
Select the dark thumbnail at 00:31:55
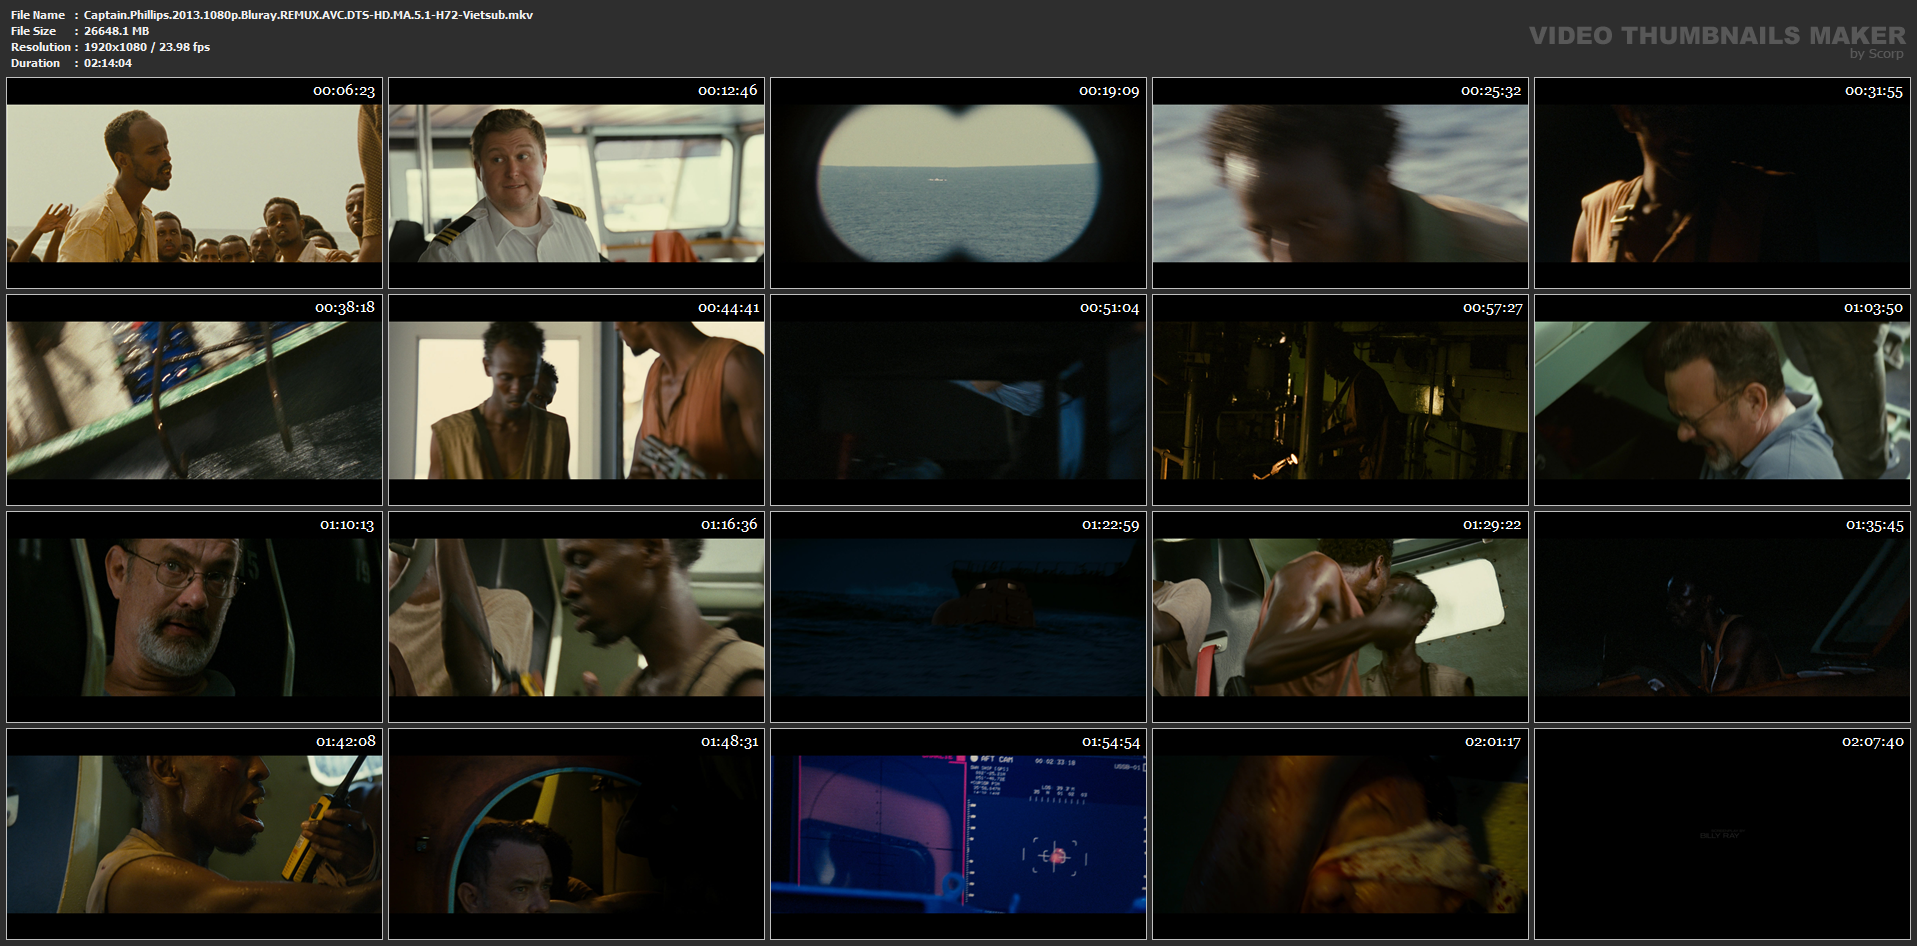[1722, 183]
